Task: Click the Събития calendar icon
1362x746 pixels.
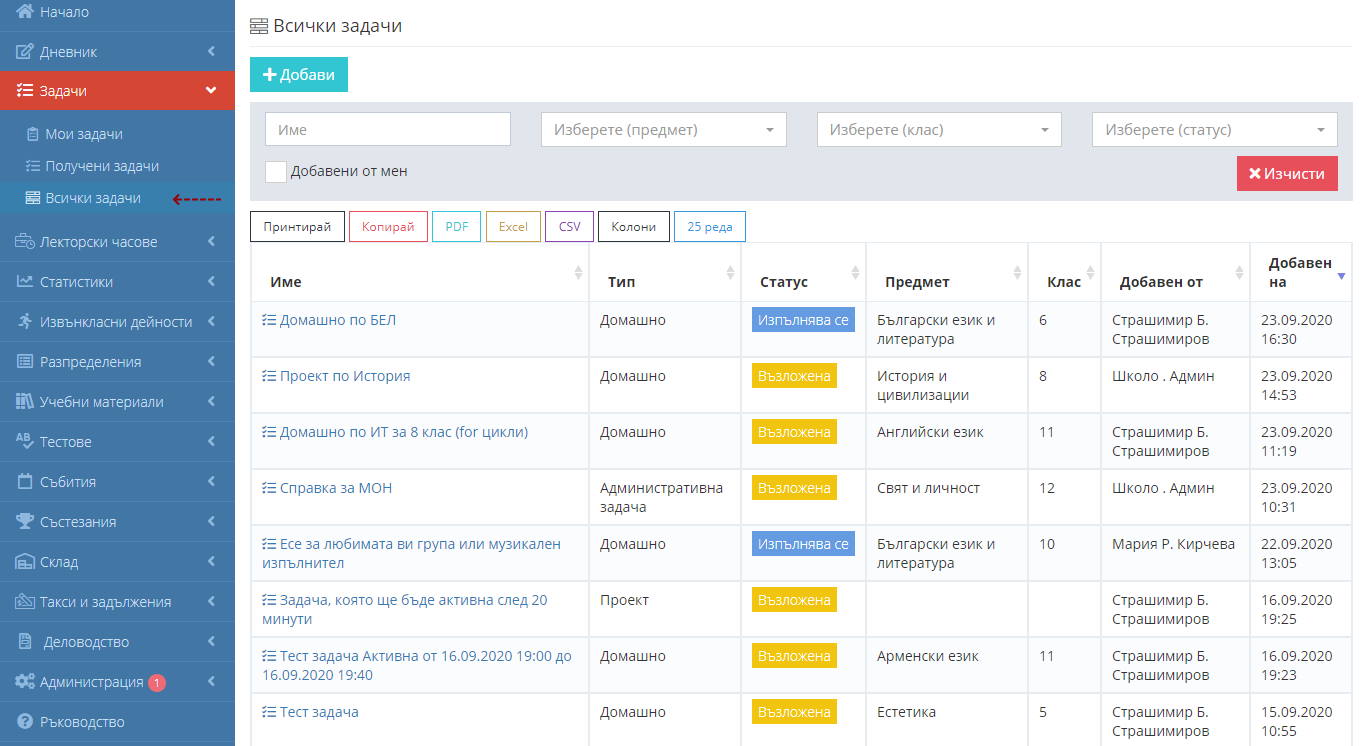Action: 23,481
